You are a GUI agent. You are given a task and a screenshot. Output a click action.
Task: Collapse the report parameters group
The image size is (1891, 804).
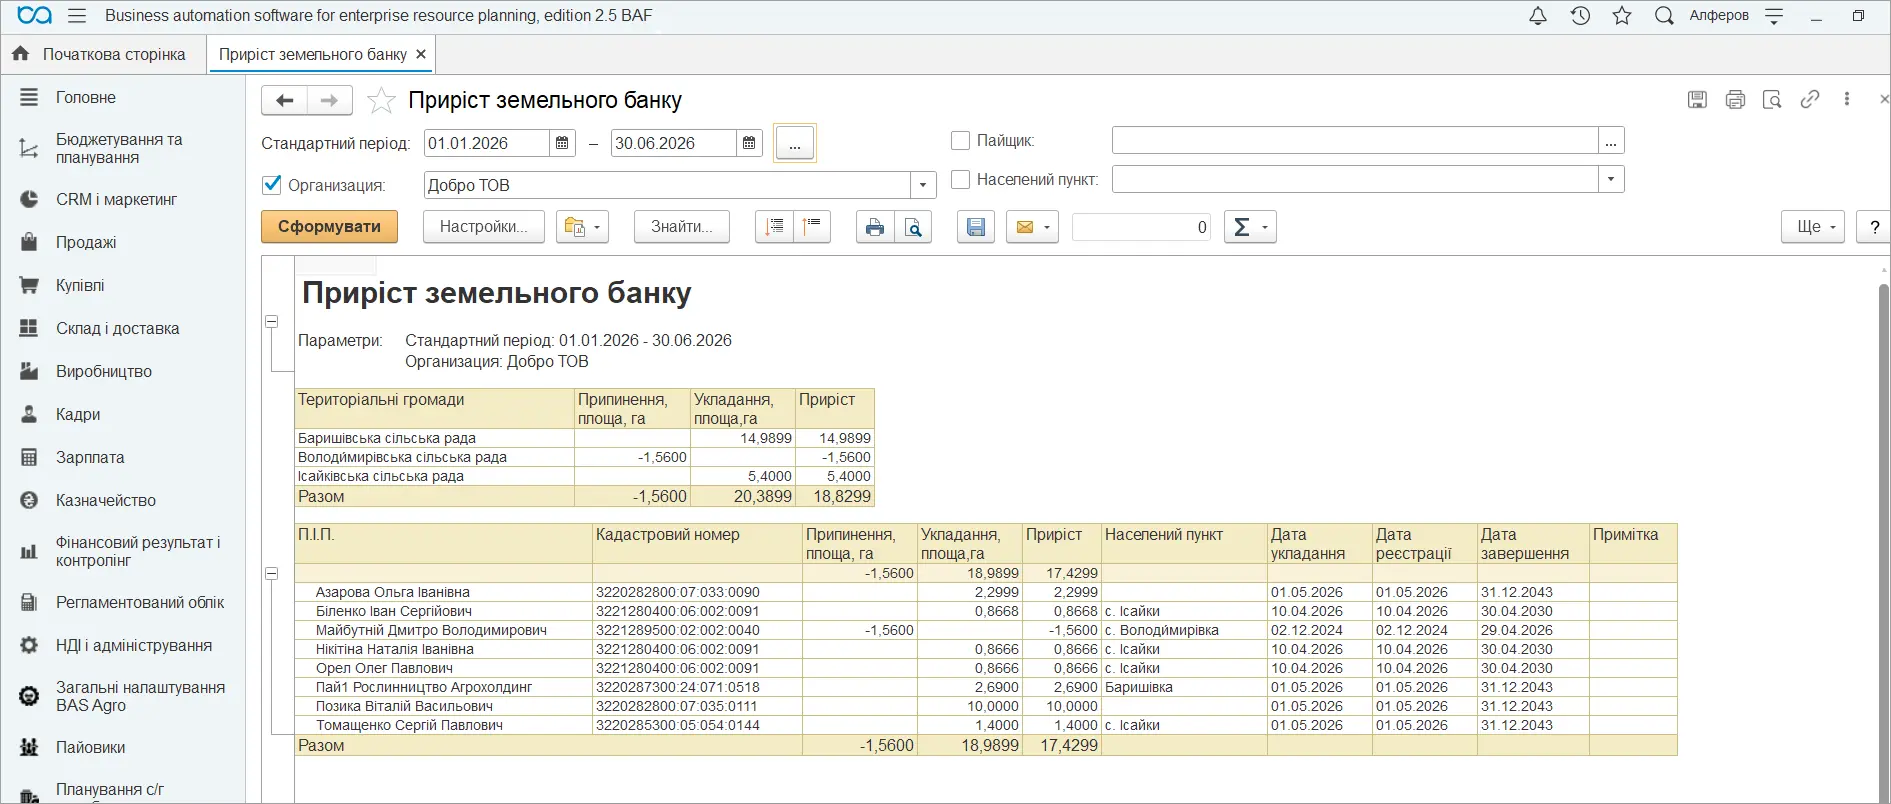point(271,322)
